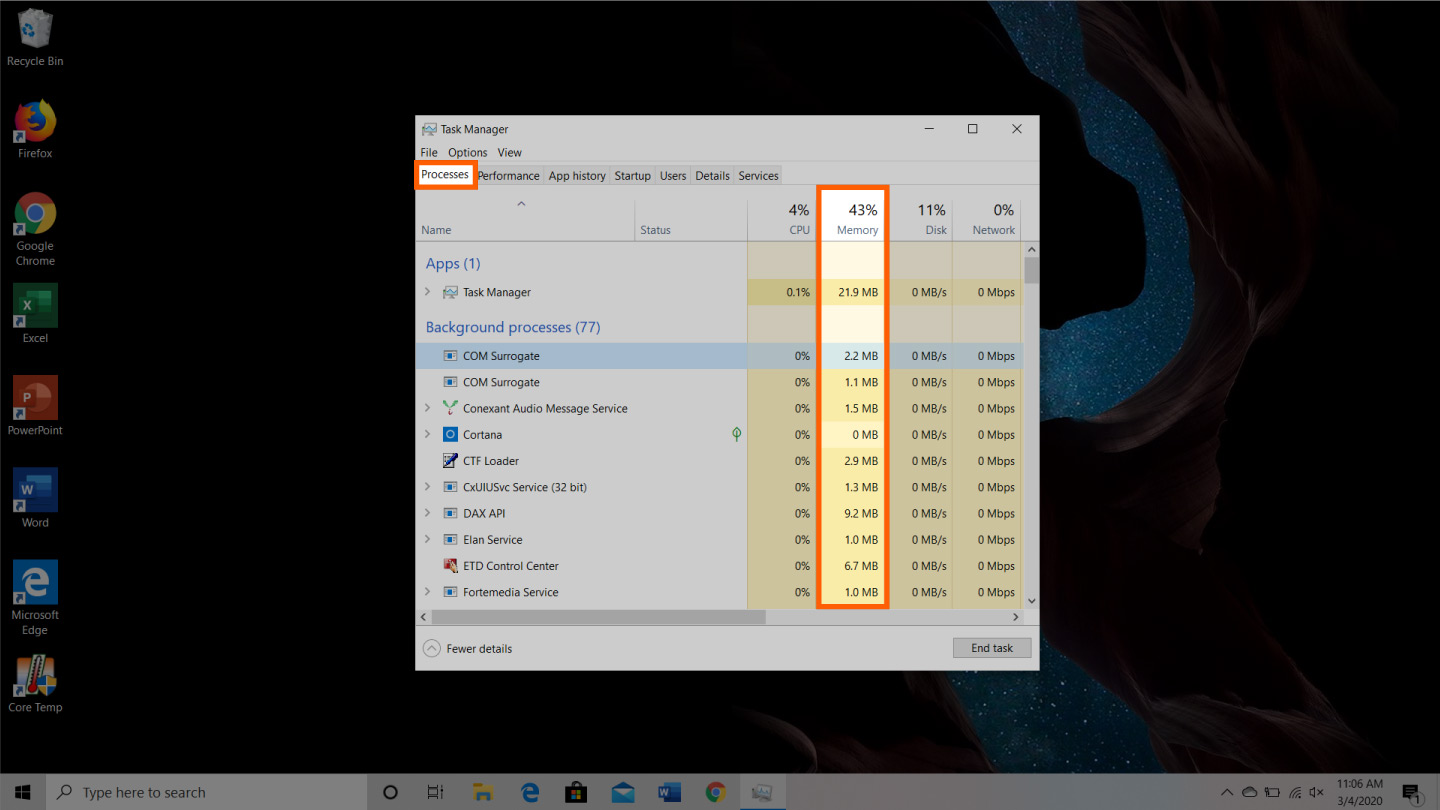Screen dimensions: 1440x810
Task: Open the Mail app from the taskbar
Action: coord(622,791)
